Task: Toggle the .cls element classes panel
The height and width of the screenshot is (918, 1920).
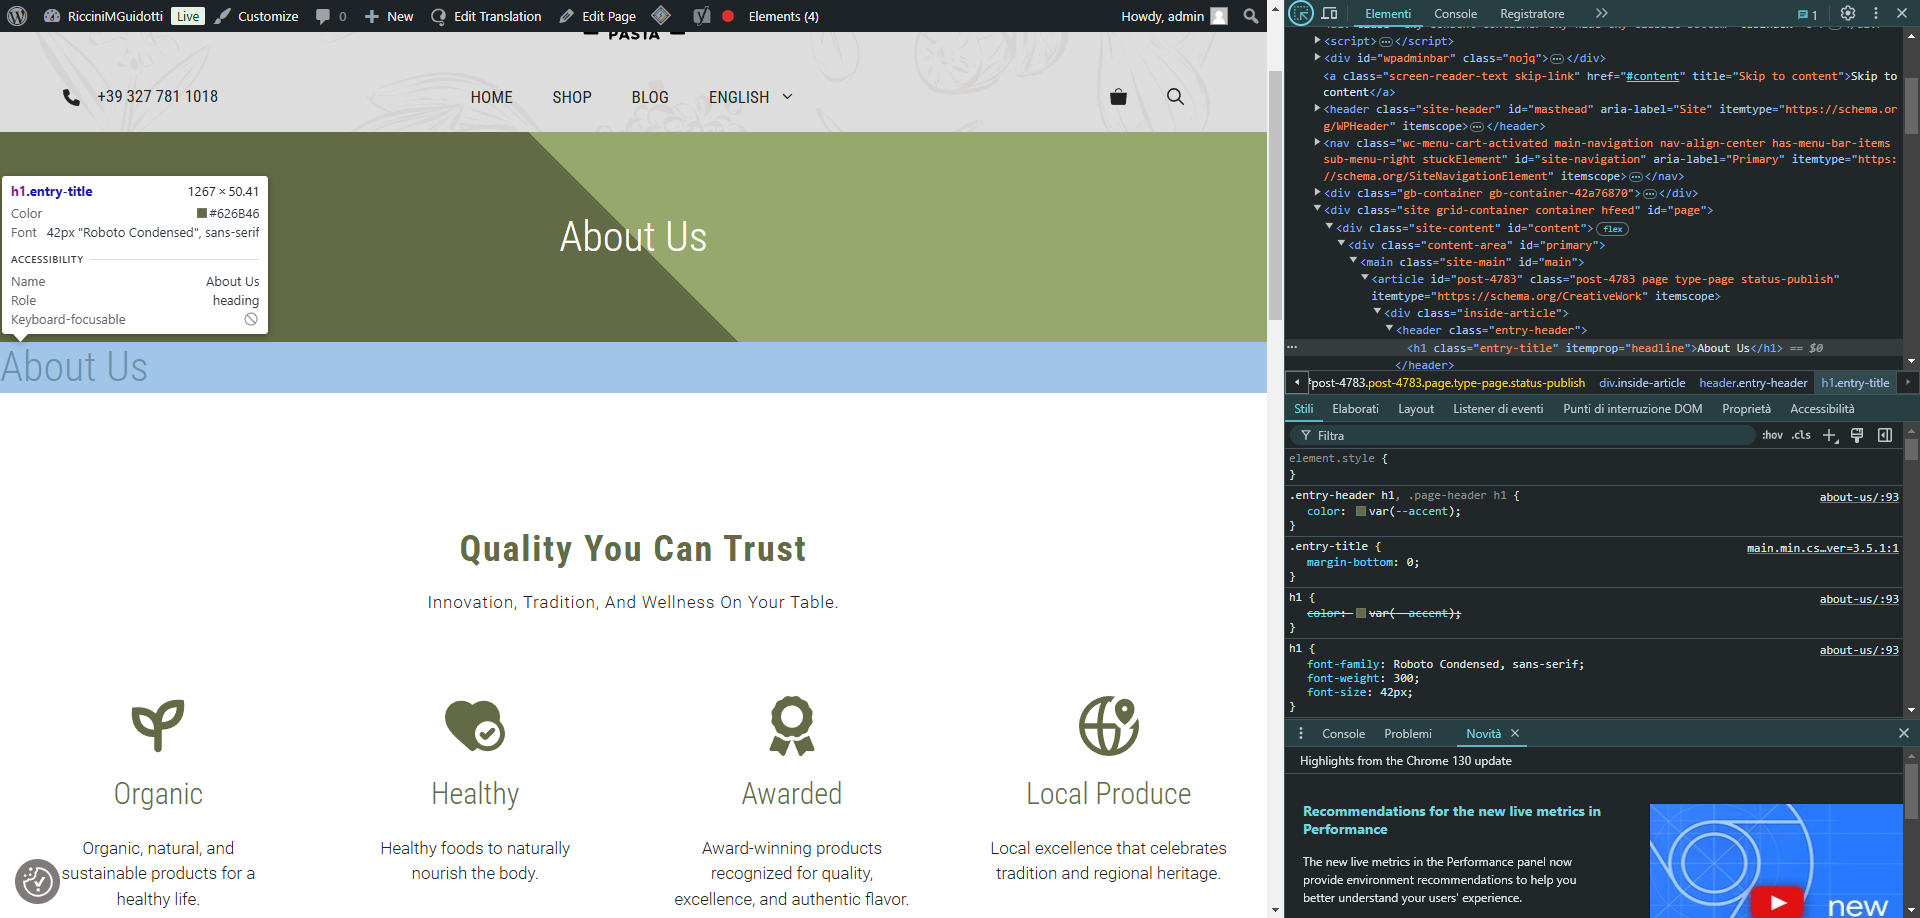Action: click(1801, 435)
